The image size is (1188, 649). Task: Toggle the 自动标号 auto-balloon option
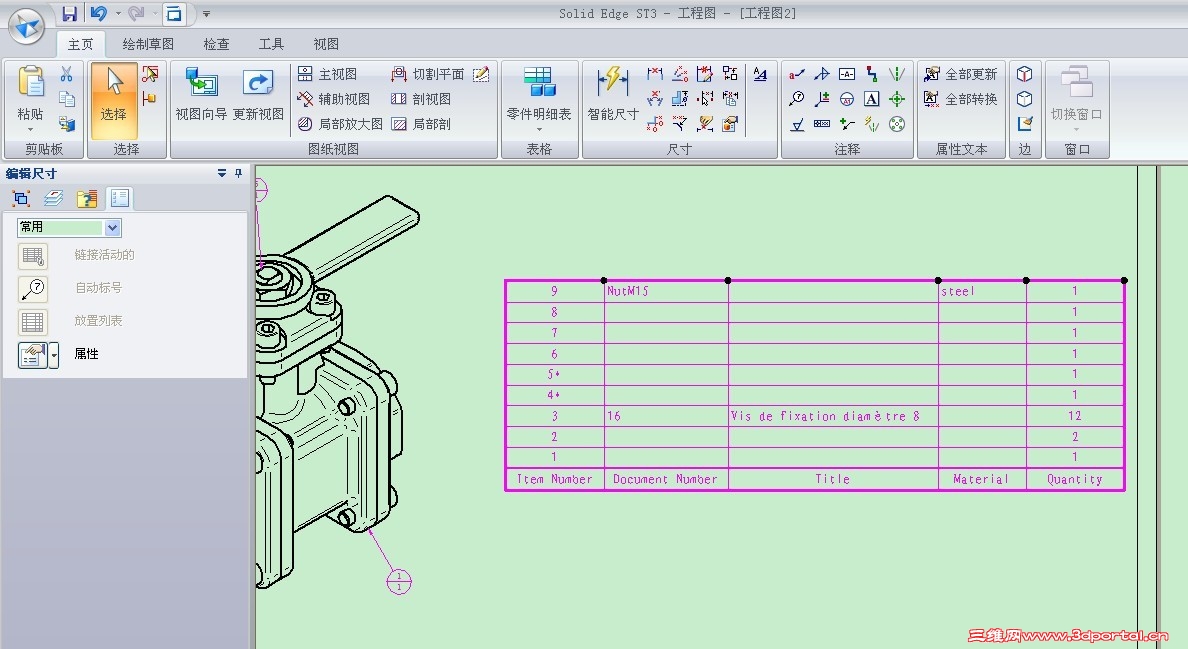click(x=33, y=289)
